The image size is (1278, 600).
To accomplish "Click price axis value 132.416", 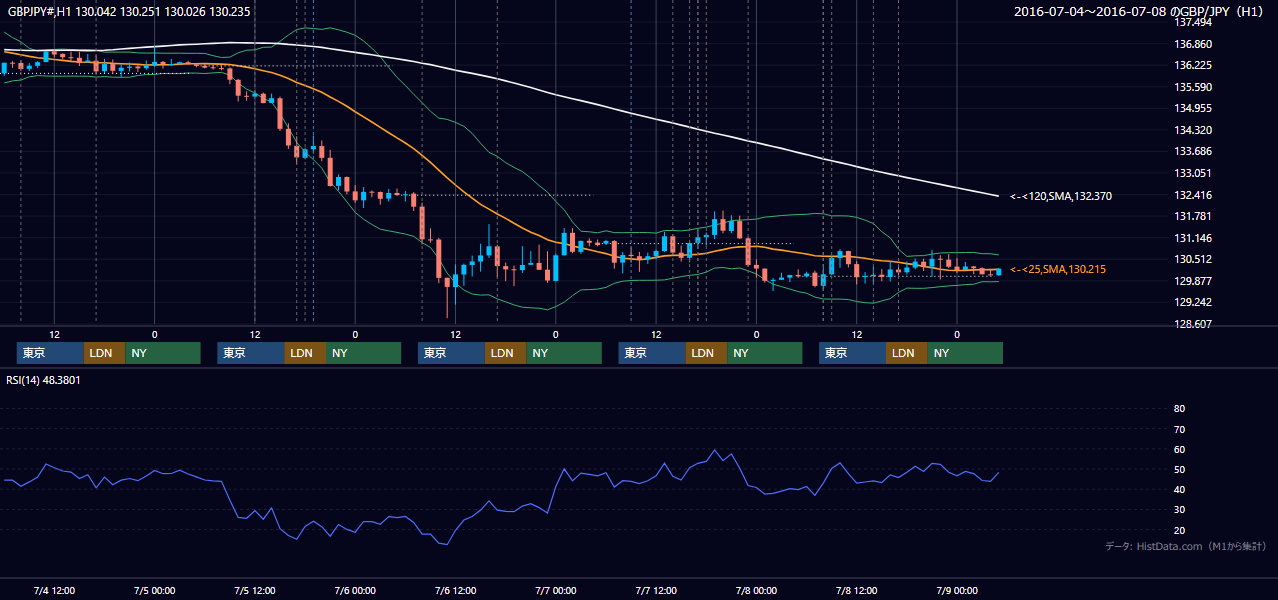I will (x=1193, y=194).
